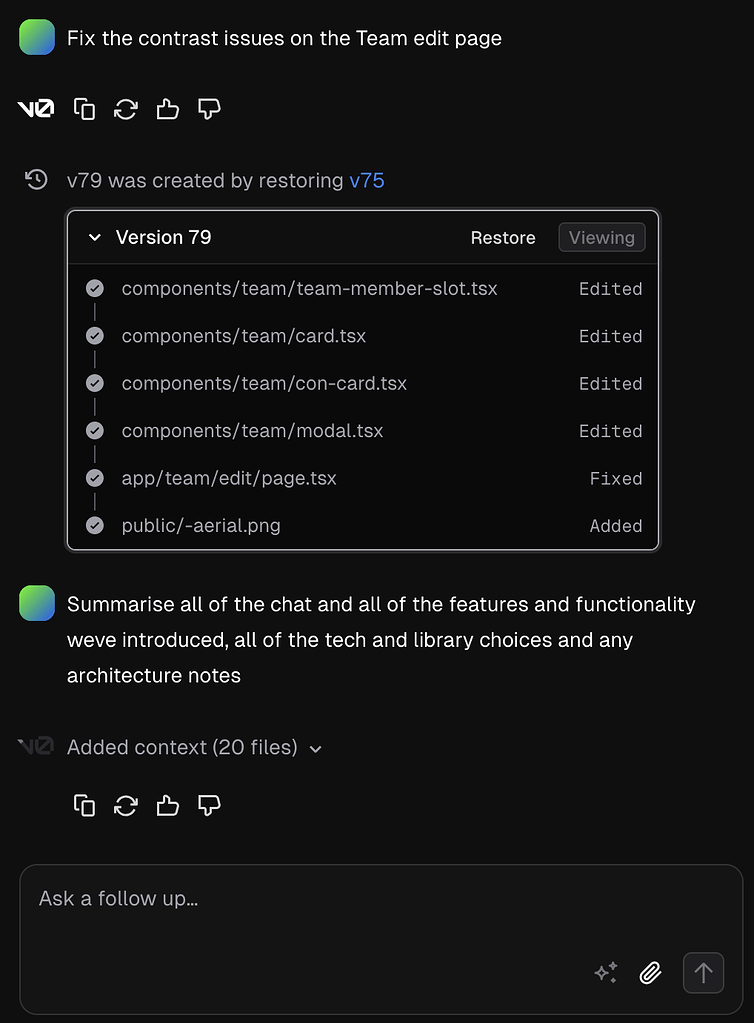Open the Version 79 dropdown chevron
The width and height of the screenshot is (754, 1023).
[x=94, y=237]
